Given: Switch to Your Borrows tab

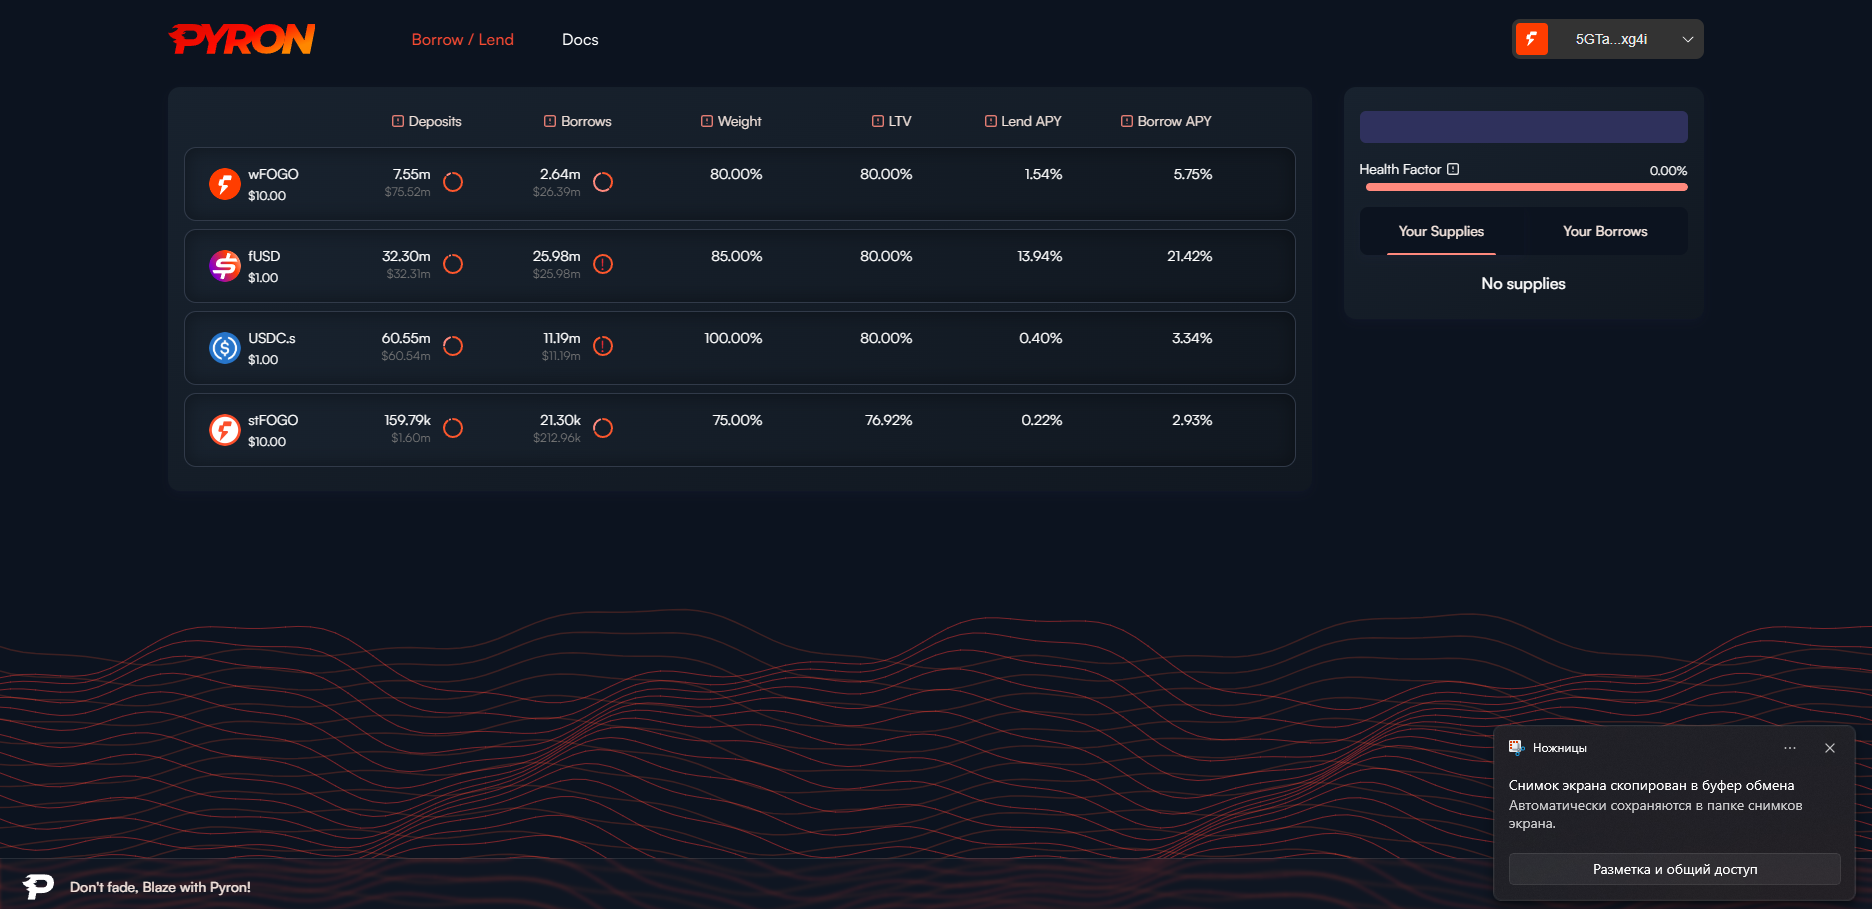Looking at the screenshot, I should point(1605,231).
